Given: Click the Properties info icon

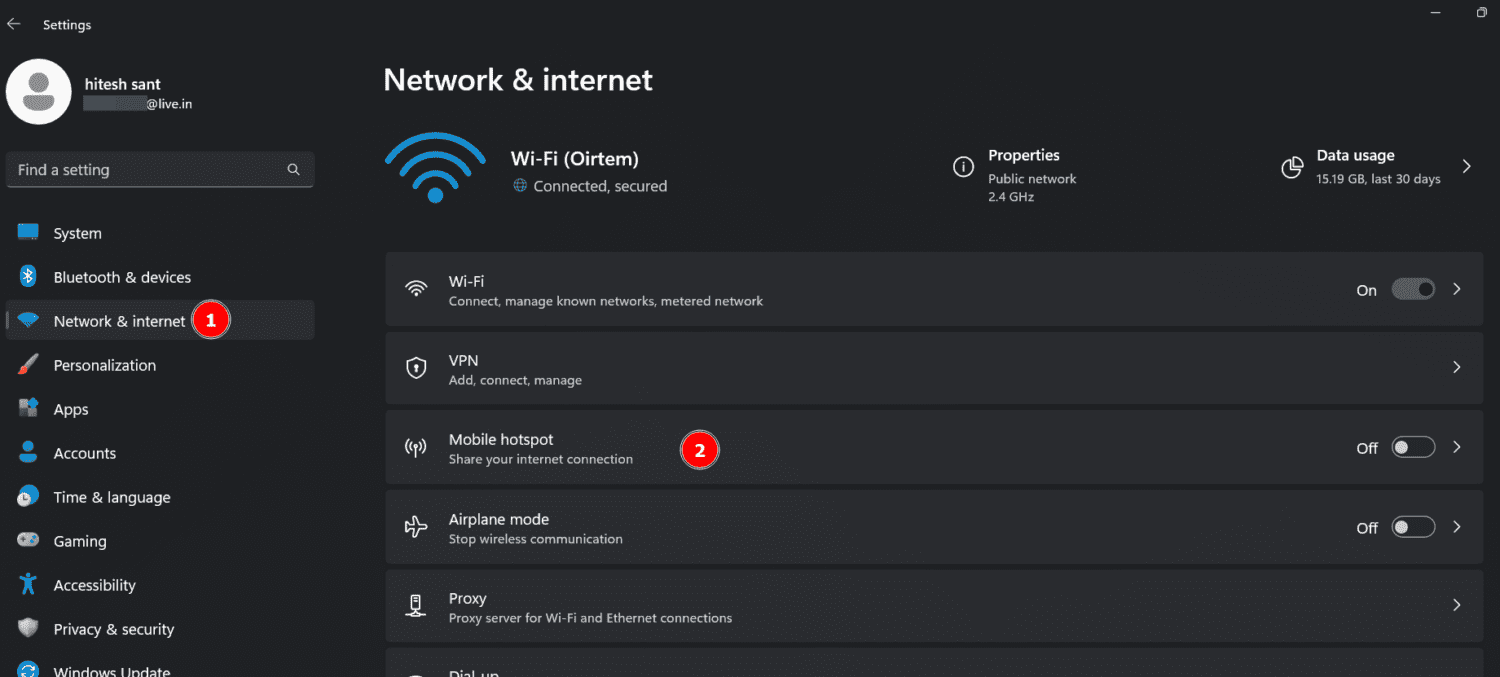Looking at the screenshot, I should [963, 167].
